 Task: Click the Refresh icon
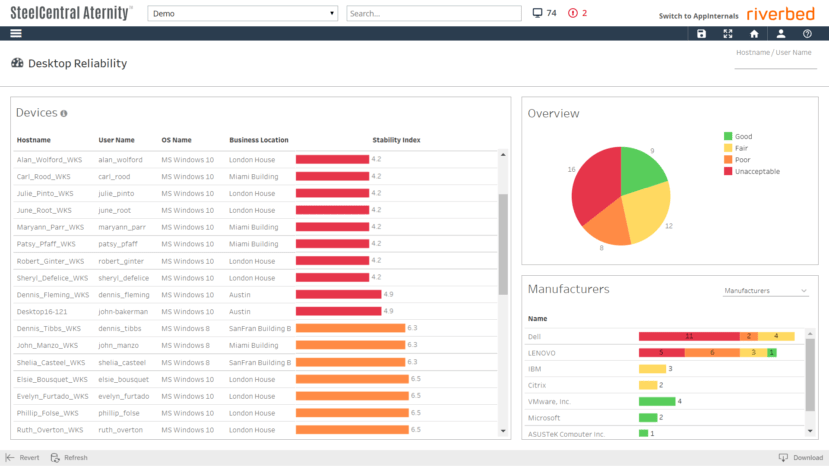coord(55,458)
